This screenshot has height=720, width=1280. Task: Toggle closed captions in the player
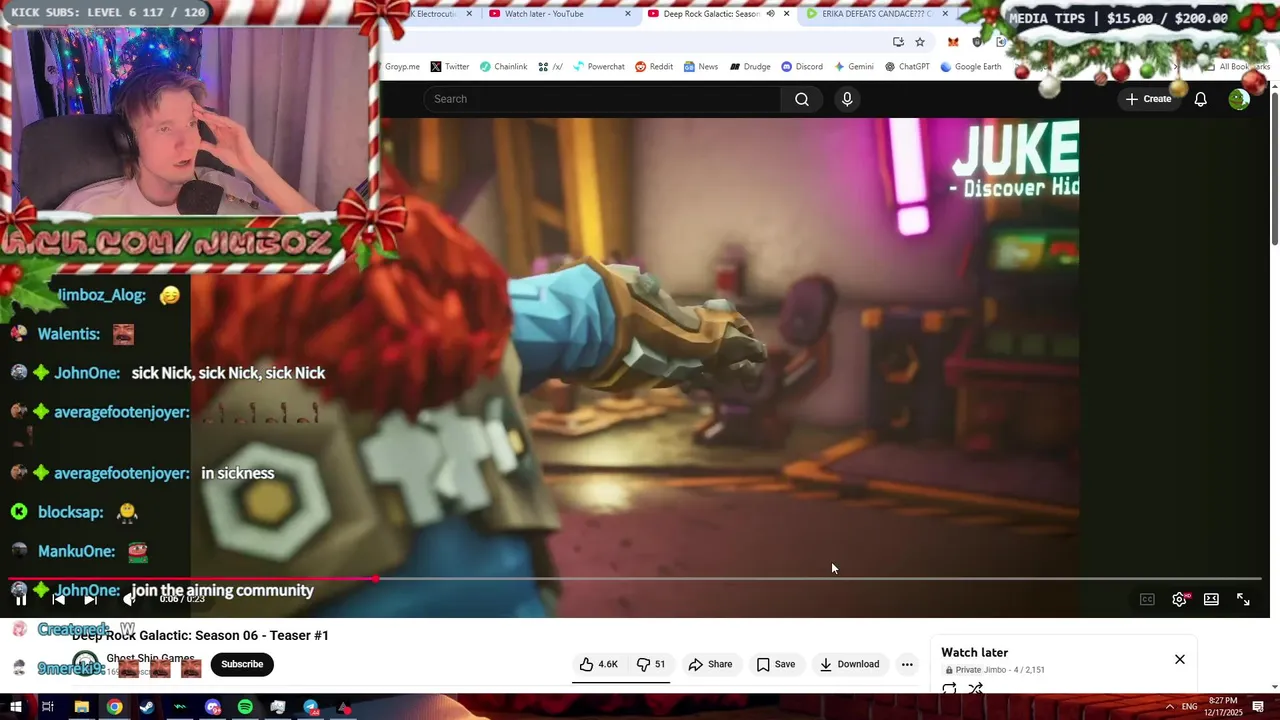(1147, 599)
